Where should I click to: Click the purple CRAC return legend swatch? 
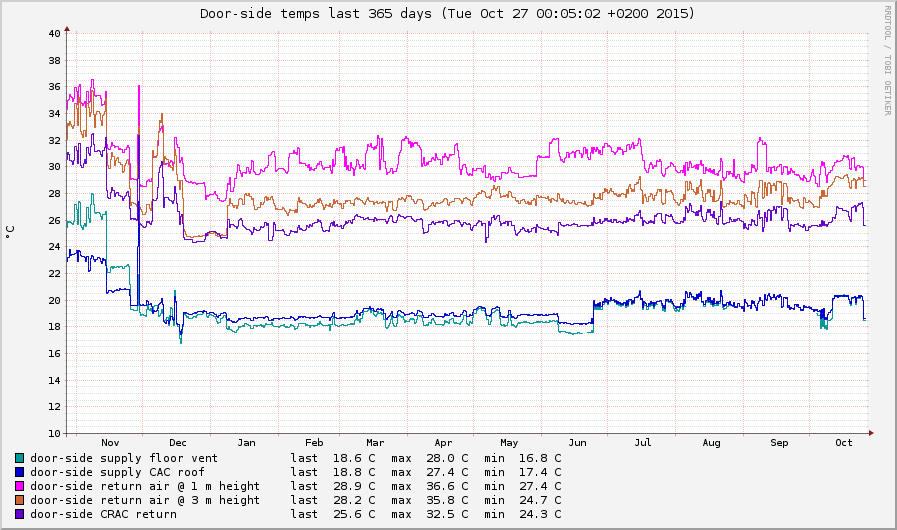pos(19,515)
